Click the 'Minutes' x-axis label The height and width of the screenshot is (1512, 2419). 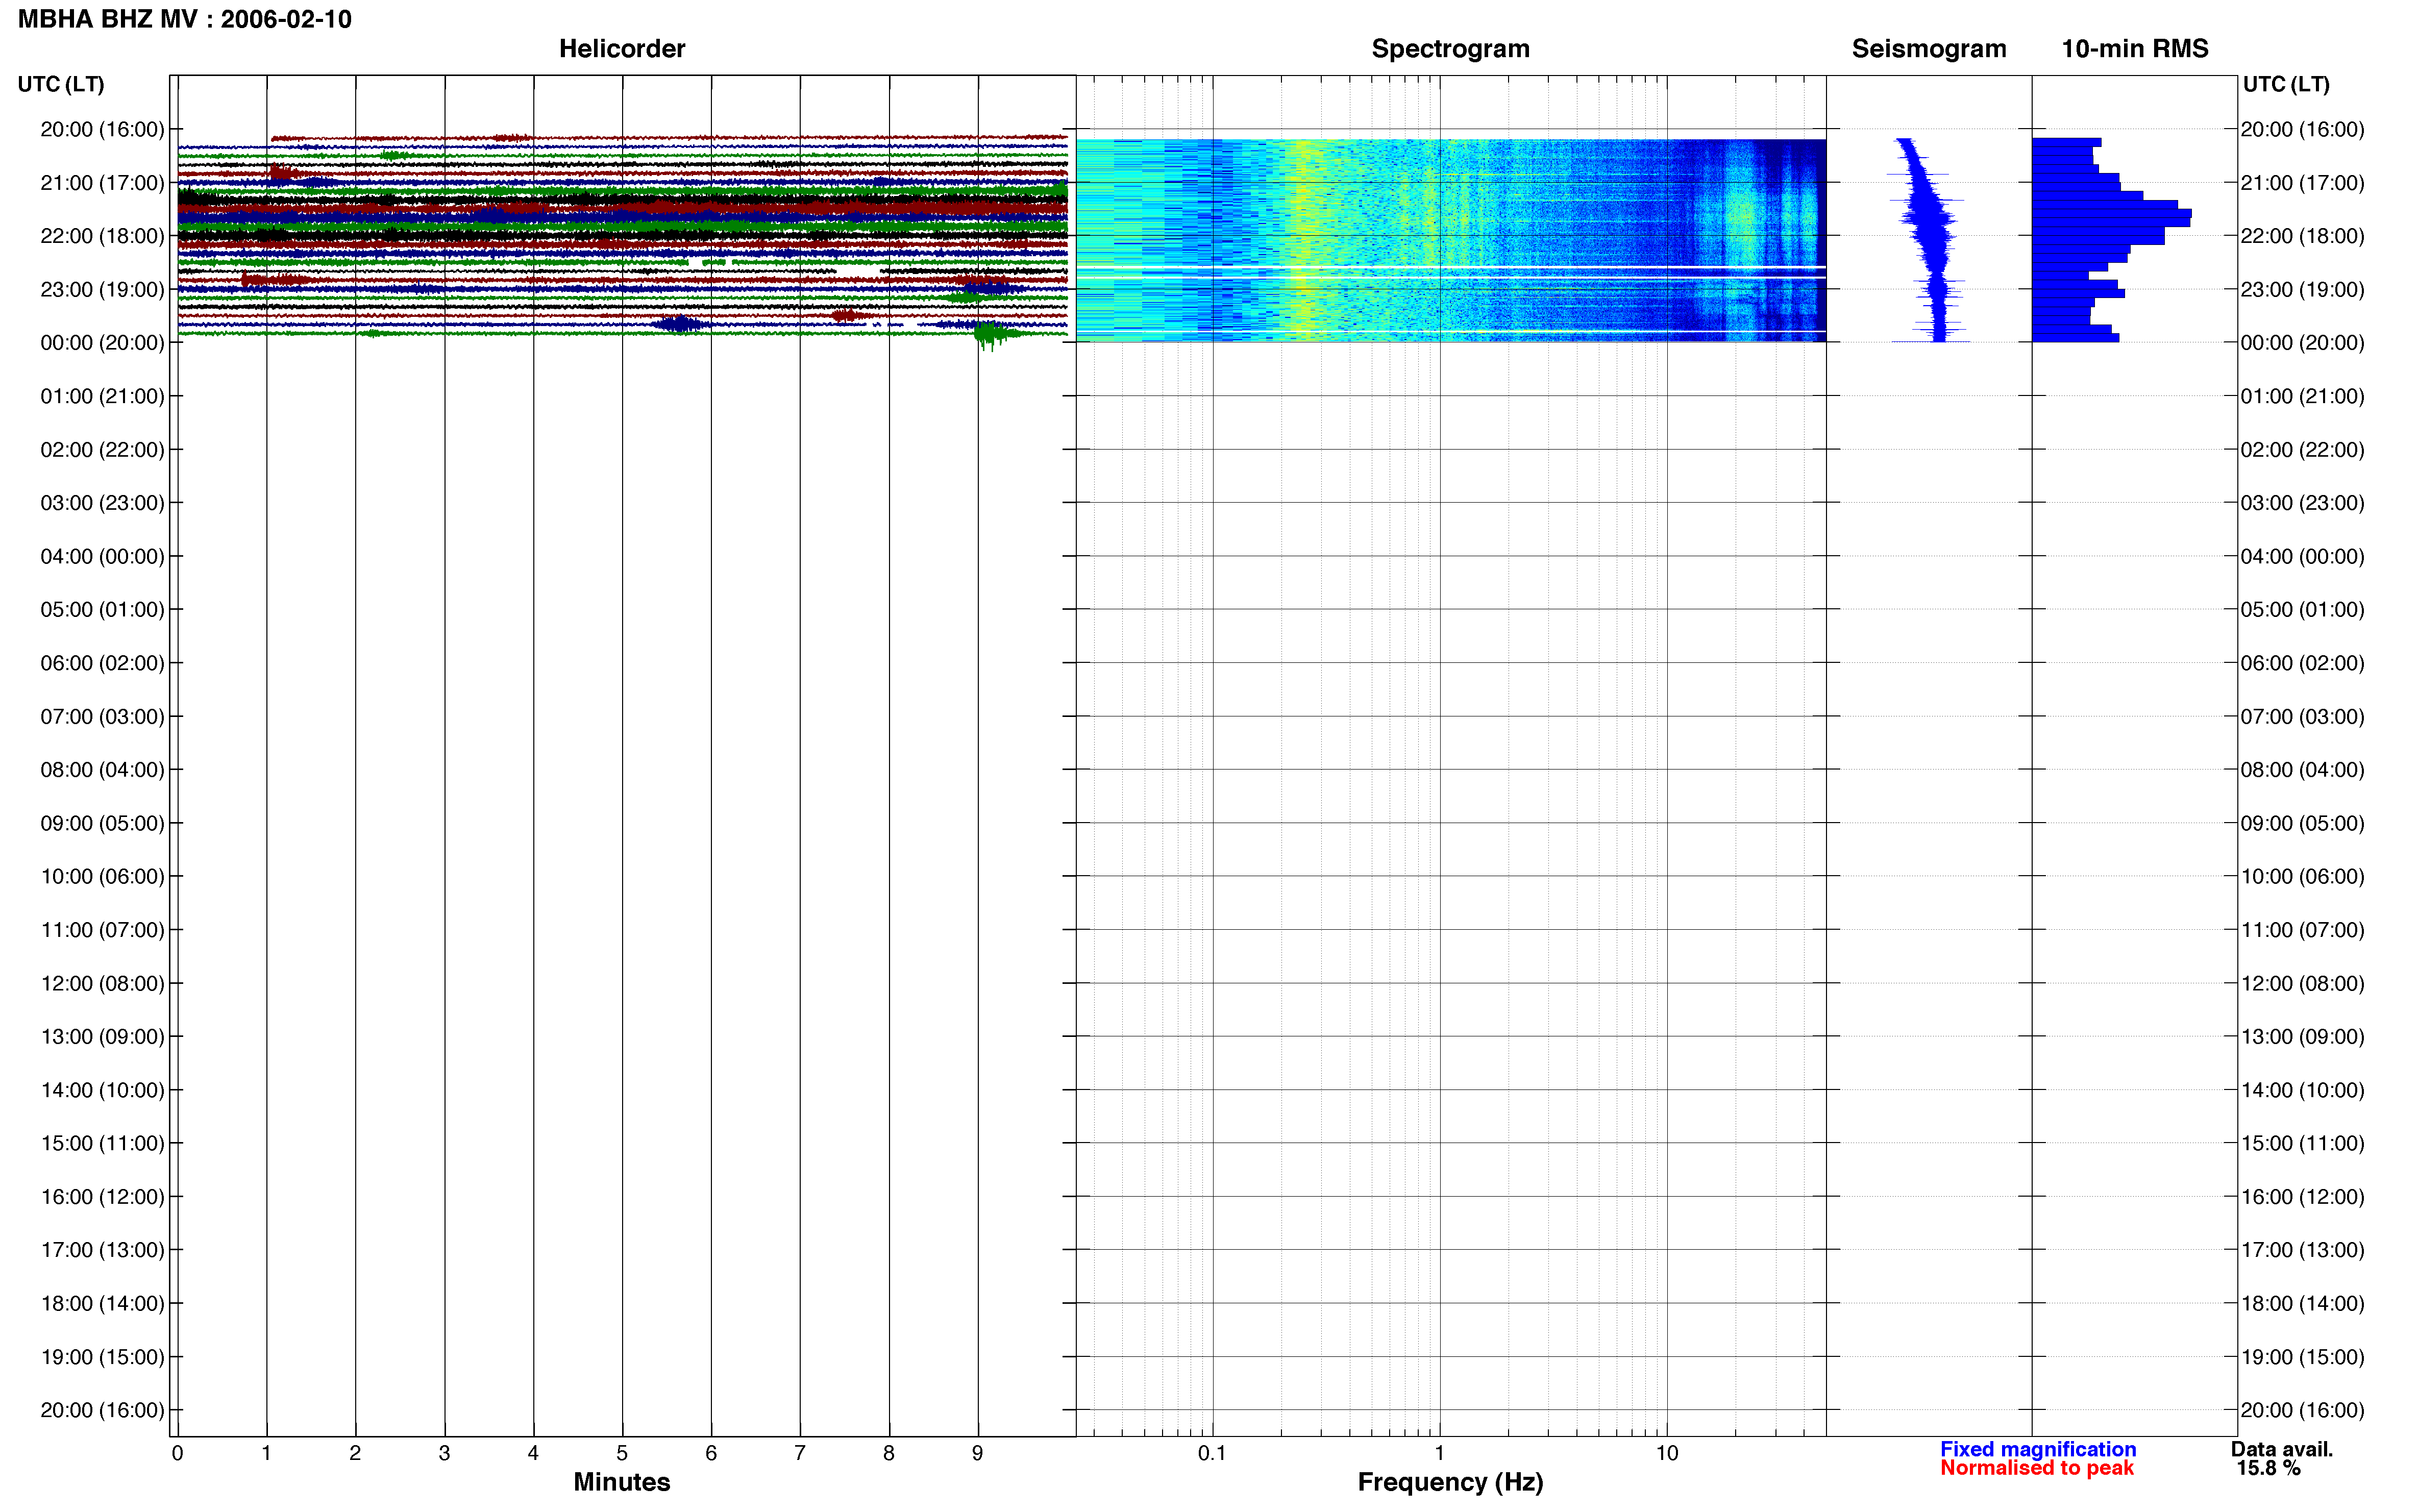point(622,1482)
